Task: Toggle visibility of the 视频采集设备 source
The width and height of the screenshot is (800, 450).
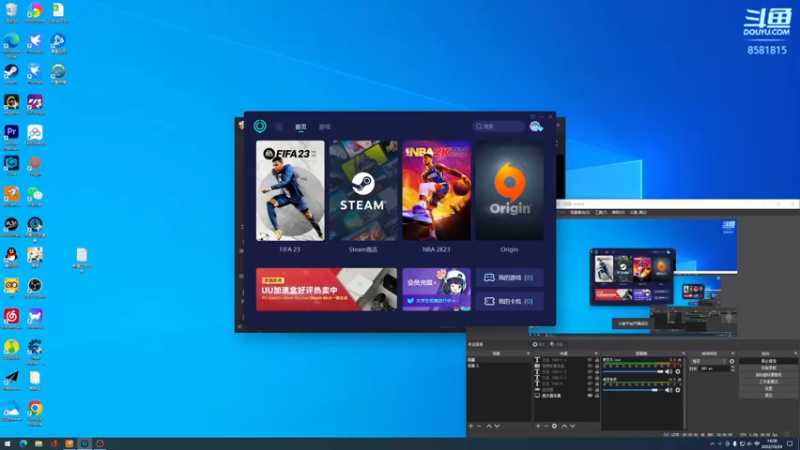Action: pyautogui.click(x=590, y=366)
